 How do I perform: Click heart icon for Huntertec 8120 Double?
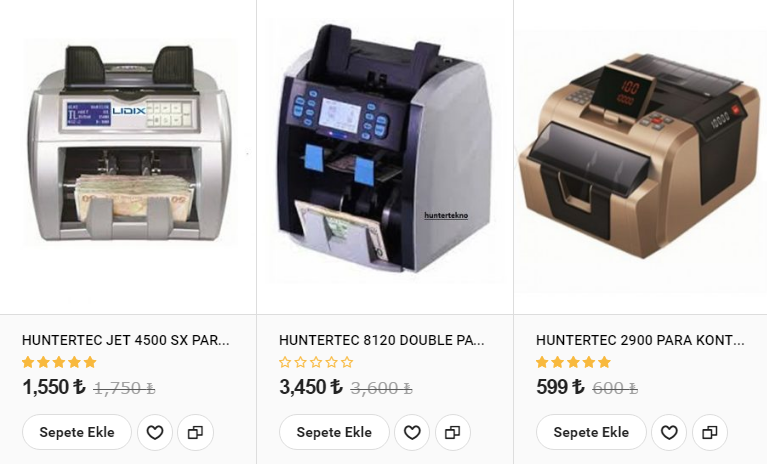tap(412, 432)
